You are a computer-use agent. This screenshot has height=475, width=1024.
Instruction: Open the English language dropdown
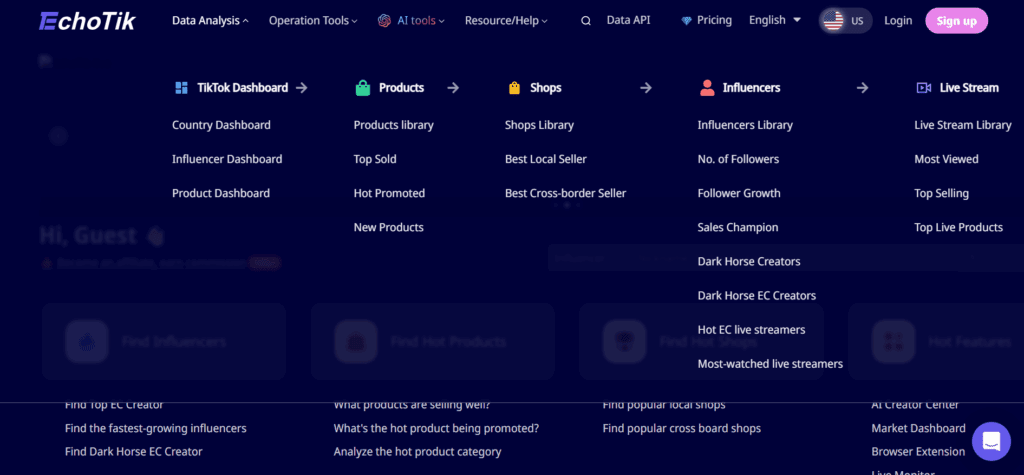775,20
